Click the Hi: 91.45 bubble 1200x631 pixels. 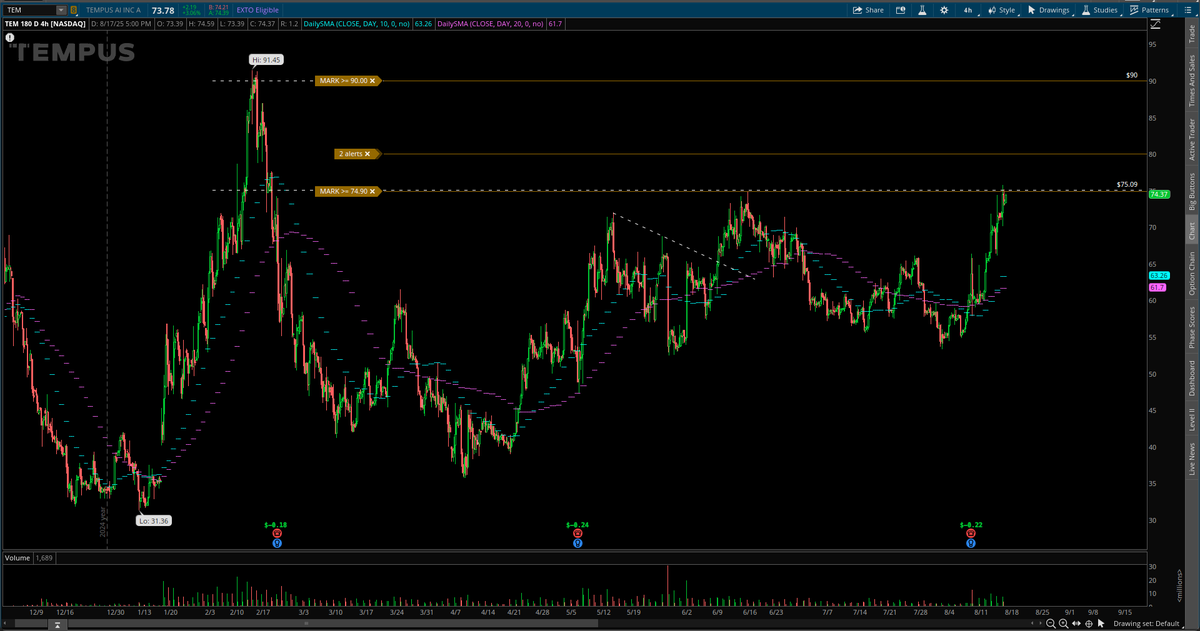(x=267, y=60)
